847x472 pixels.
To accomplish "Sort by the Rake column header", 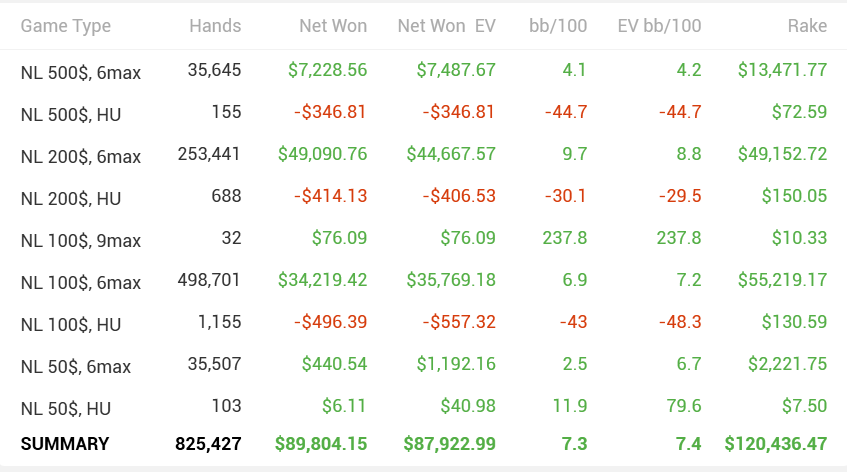I will click(x=806, y=26).
